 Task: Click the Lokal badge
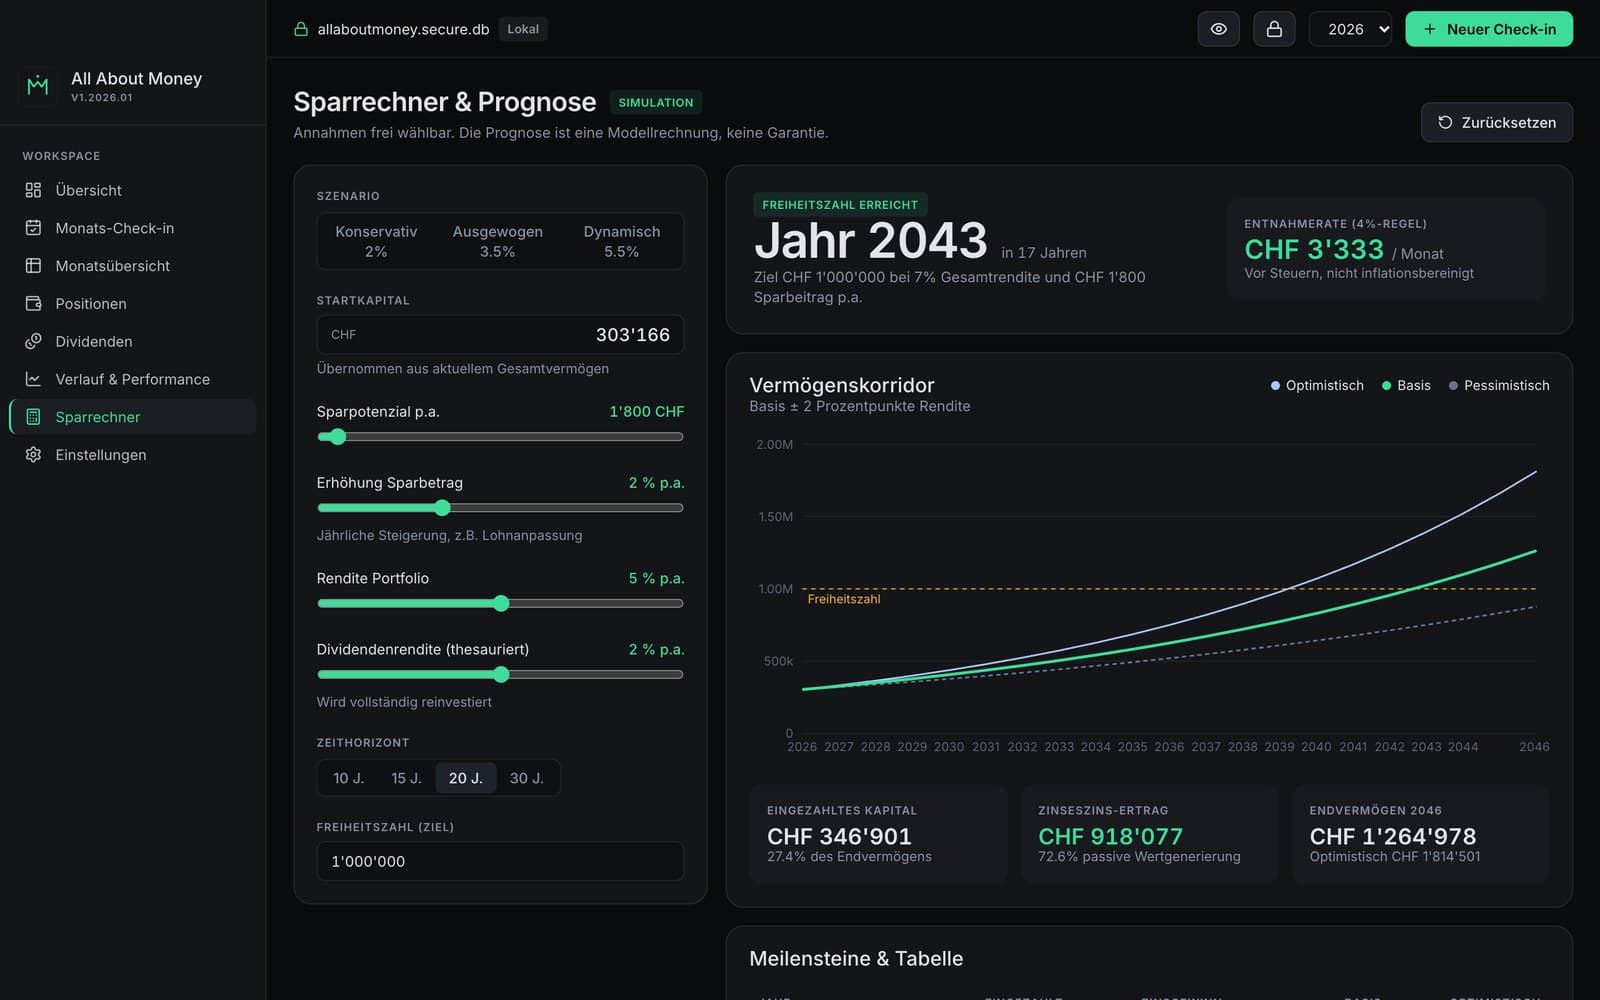pos(523,29)
